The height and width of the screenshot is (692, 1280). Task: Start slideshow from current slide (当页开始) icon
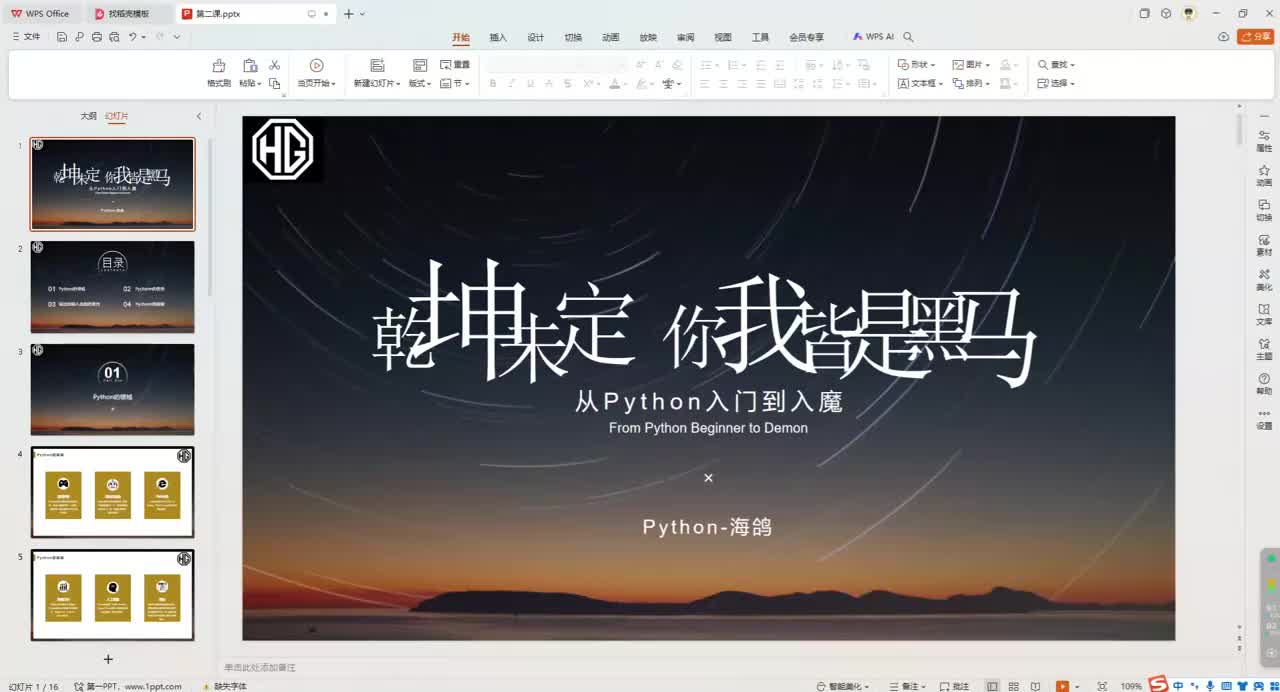click(316, 65)
